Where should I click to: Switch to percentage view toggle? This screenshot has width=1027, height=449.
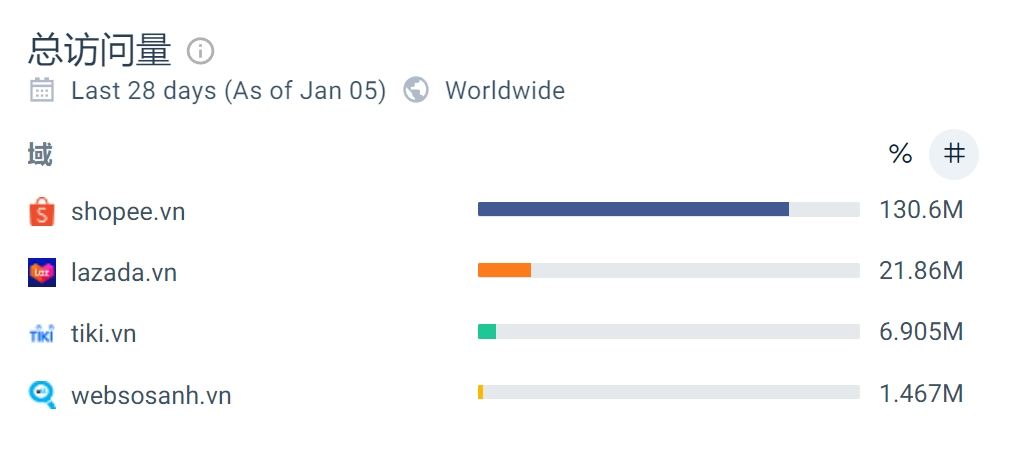(901, 154)
